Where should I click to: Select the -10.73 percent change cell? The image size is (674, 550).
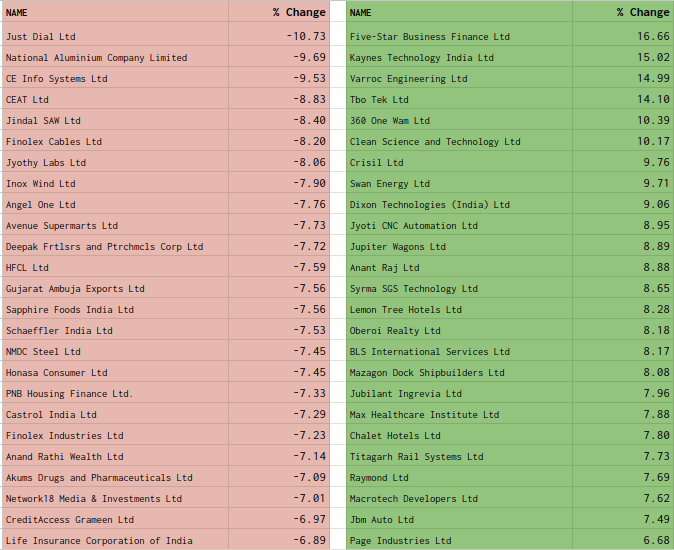[x=279, y=36]
